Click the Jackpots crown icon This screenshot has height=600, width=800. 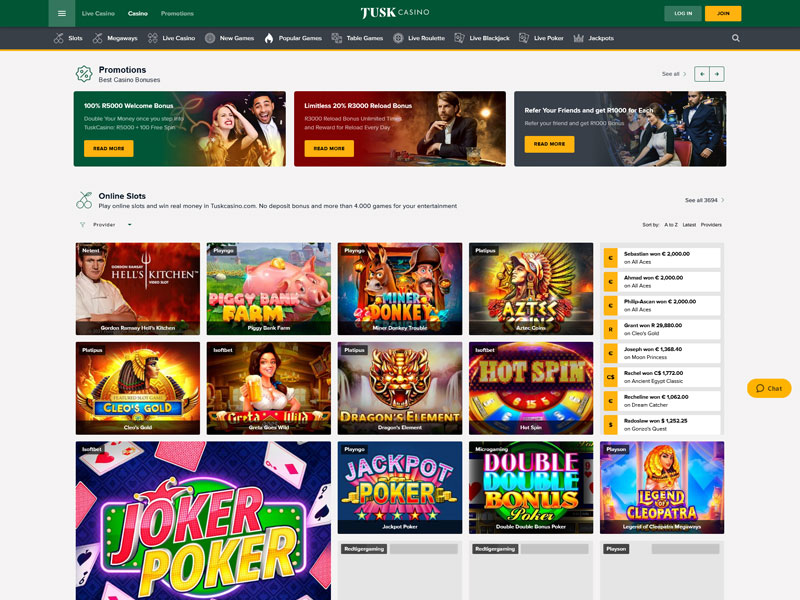click(579, 38)
